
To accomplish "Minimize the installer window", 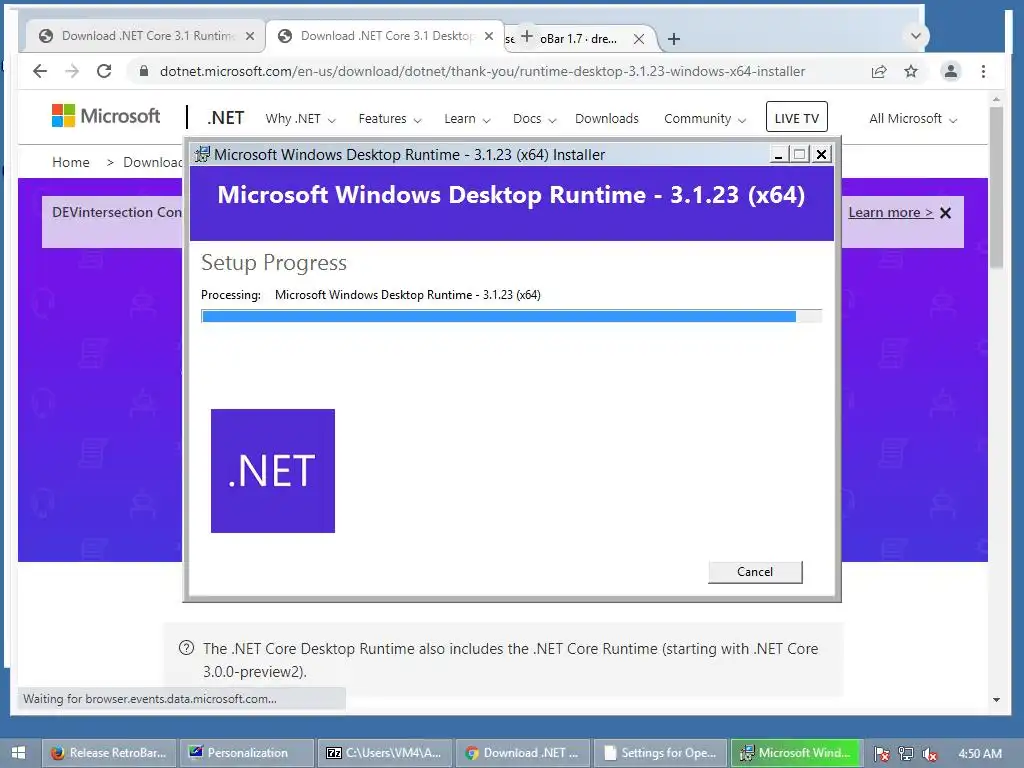I will [778, 155].
